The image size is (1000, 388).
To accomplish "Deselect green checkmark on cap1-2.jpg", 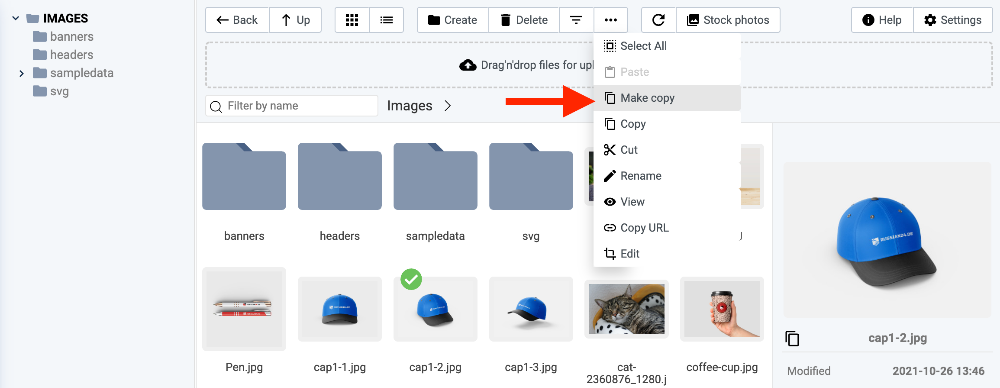I will click(411, 280).
